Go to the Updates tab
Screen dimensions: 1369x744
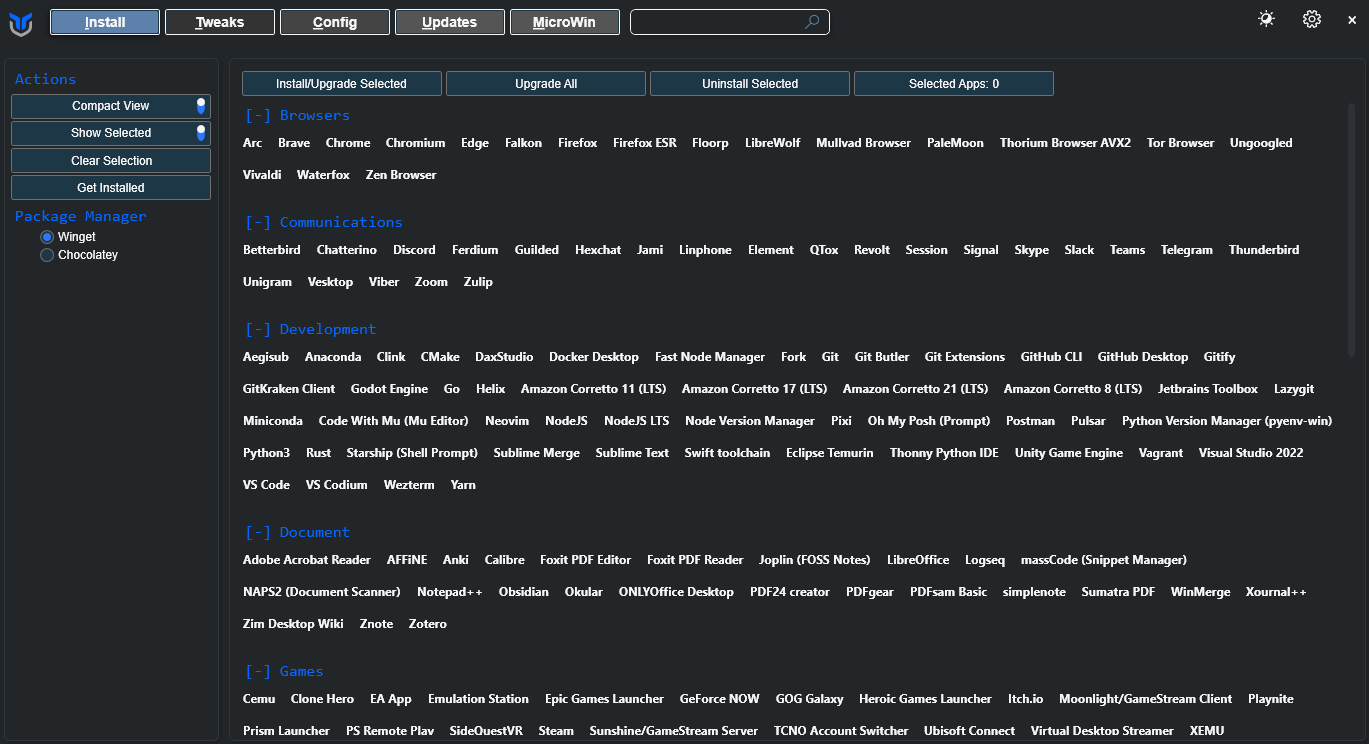coord(449,22)
